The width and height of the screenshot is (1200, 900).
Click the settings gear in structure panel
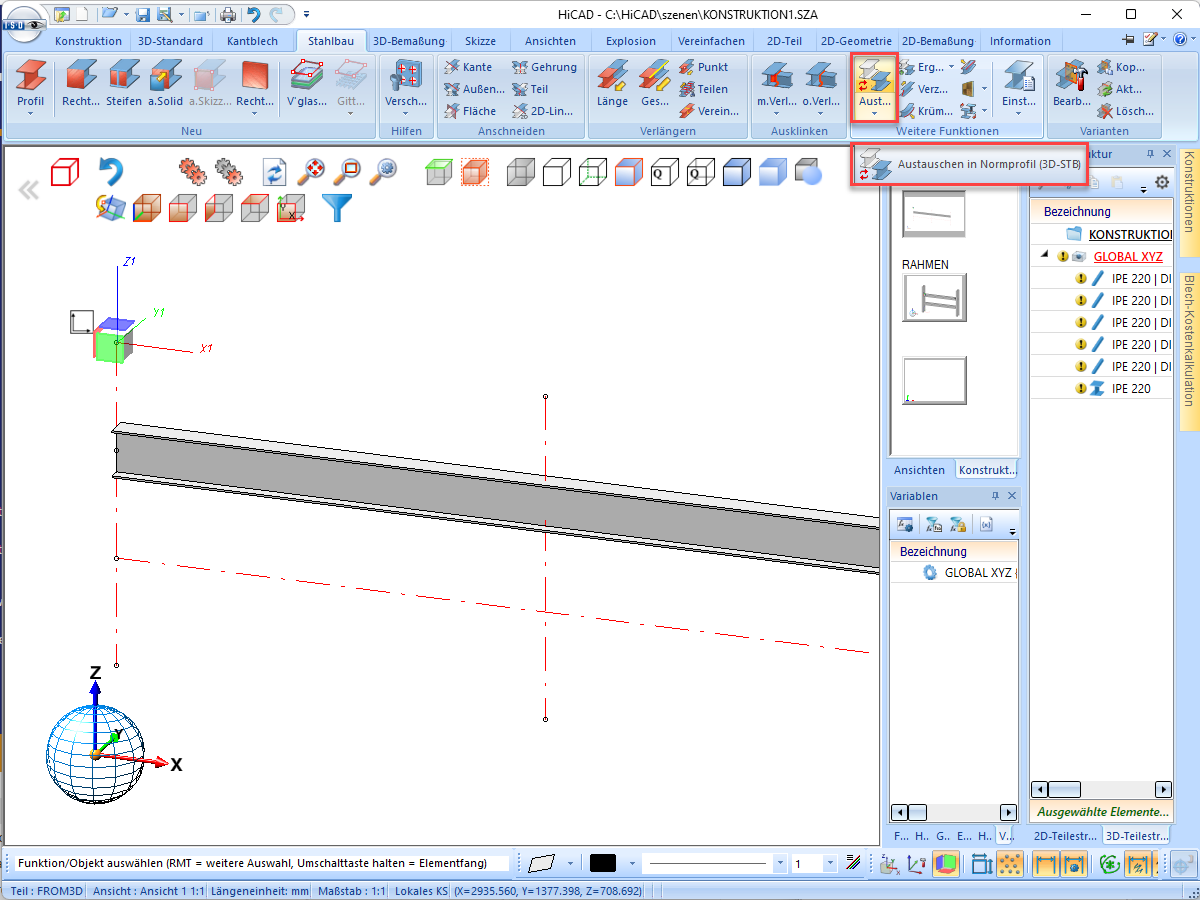[x=1161, y=182]
